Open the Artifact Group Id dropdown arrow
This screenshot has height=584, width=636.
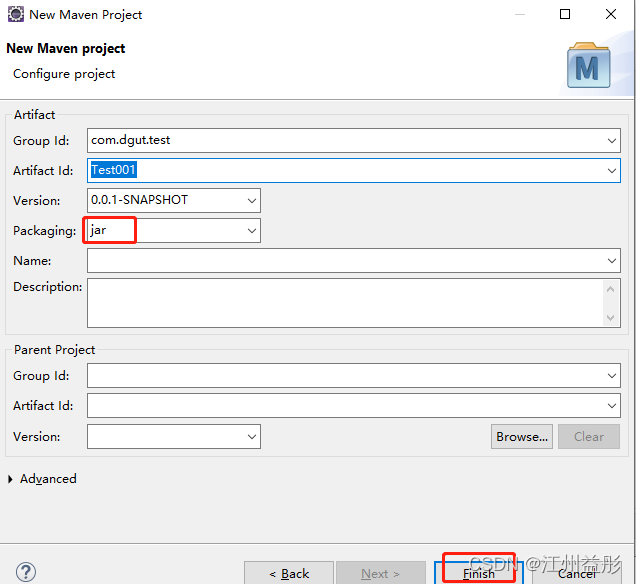click(x=612, y=141)
